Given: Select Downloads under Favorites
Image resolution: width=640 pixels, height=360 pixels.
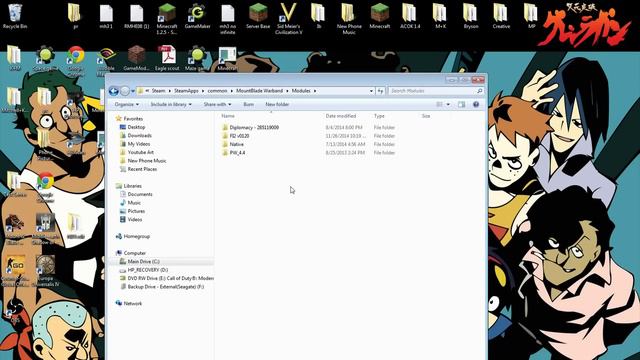Looking at the screenshot, I should click(x=136, y=136).
